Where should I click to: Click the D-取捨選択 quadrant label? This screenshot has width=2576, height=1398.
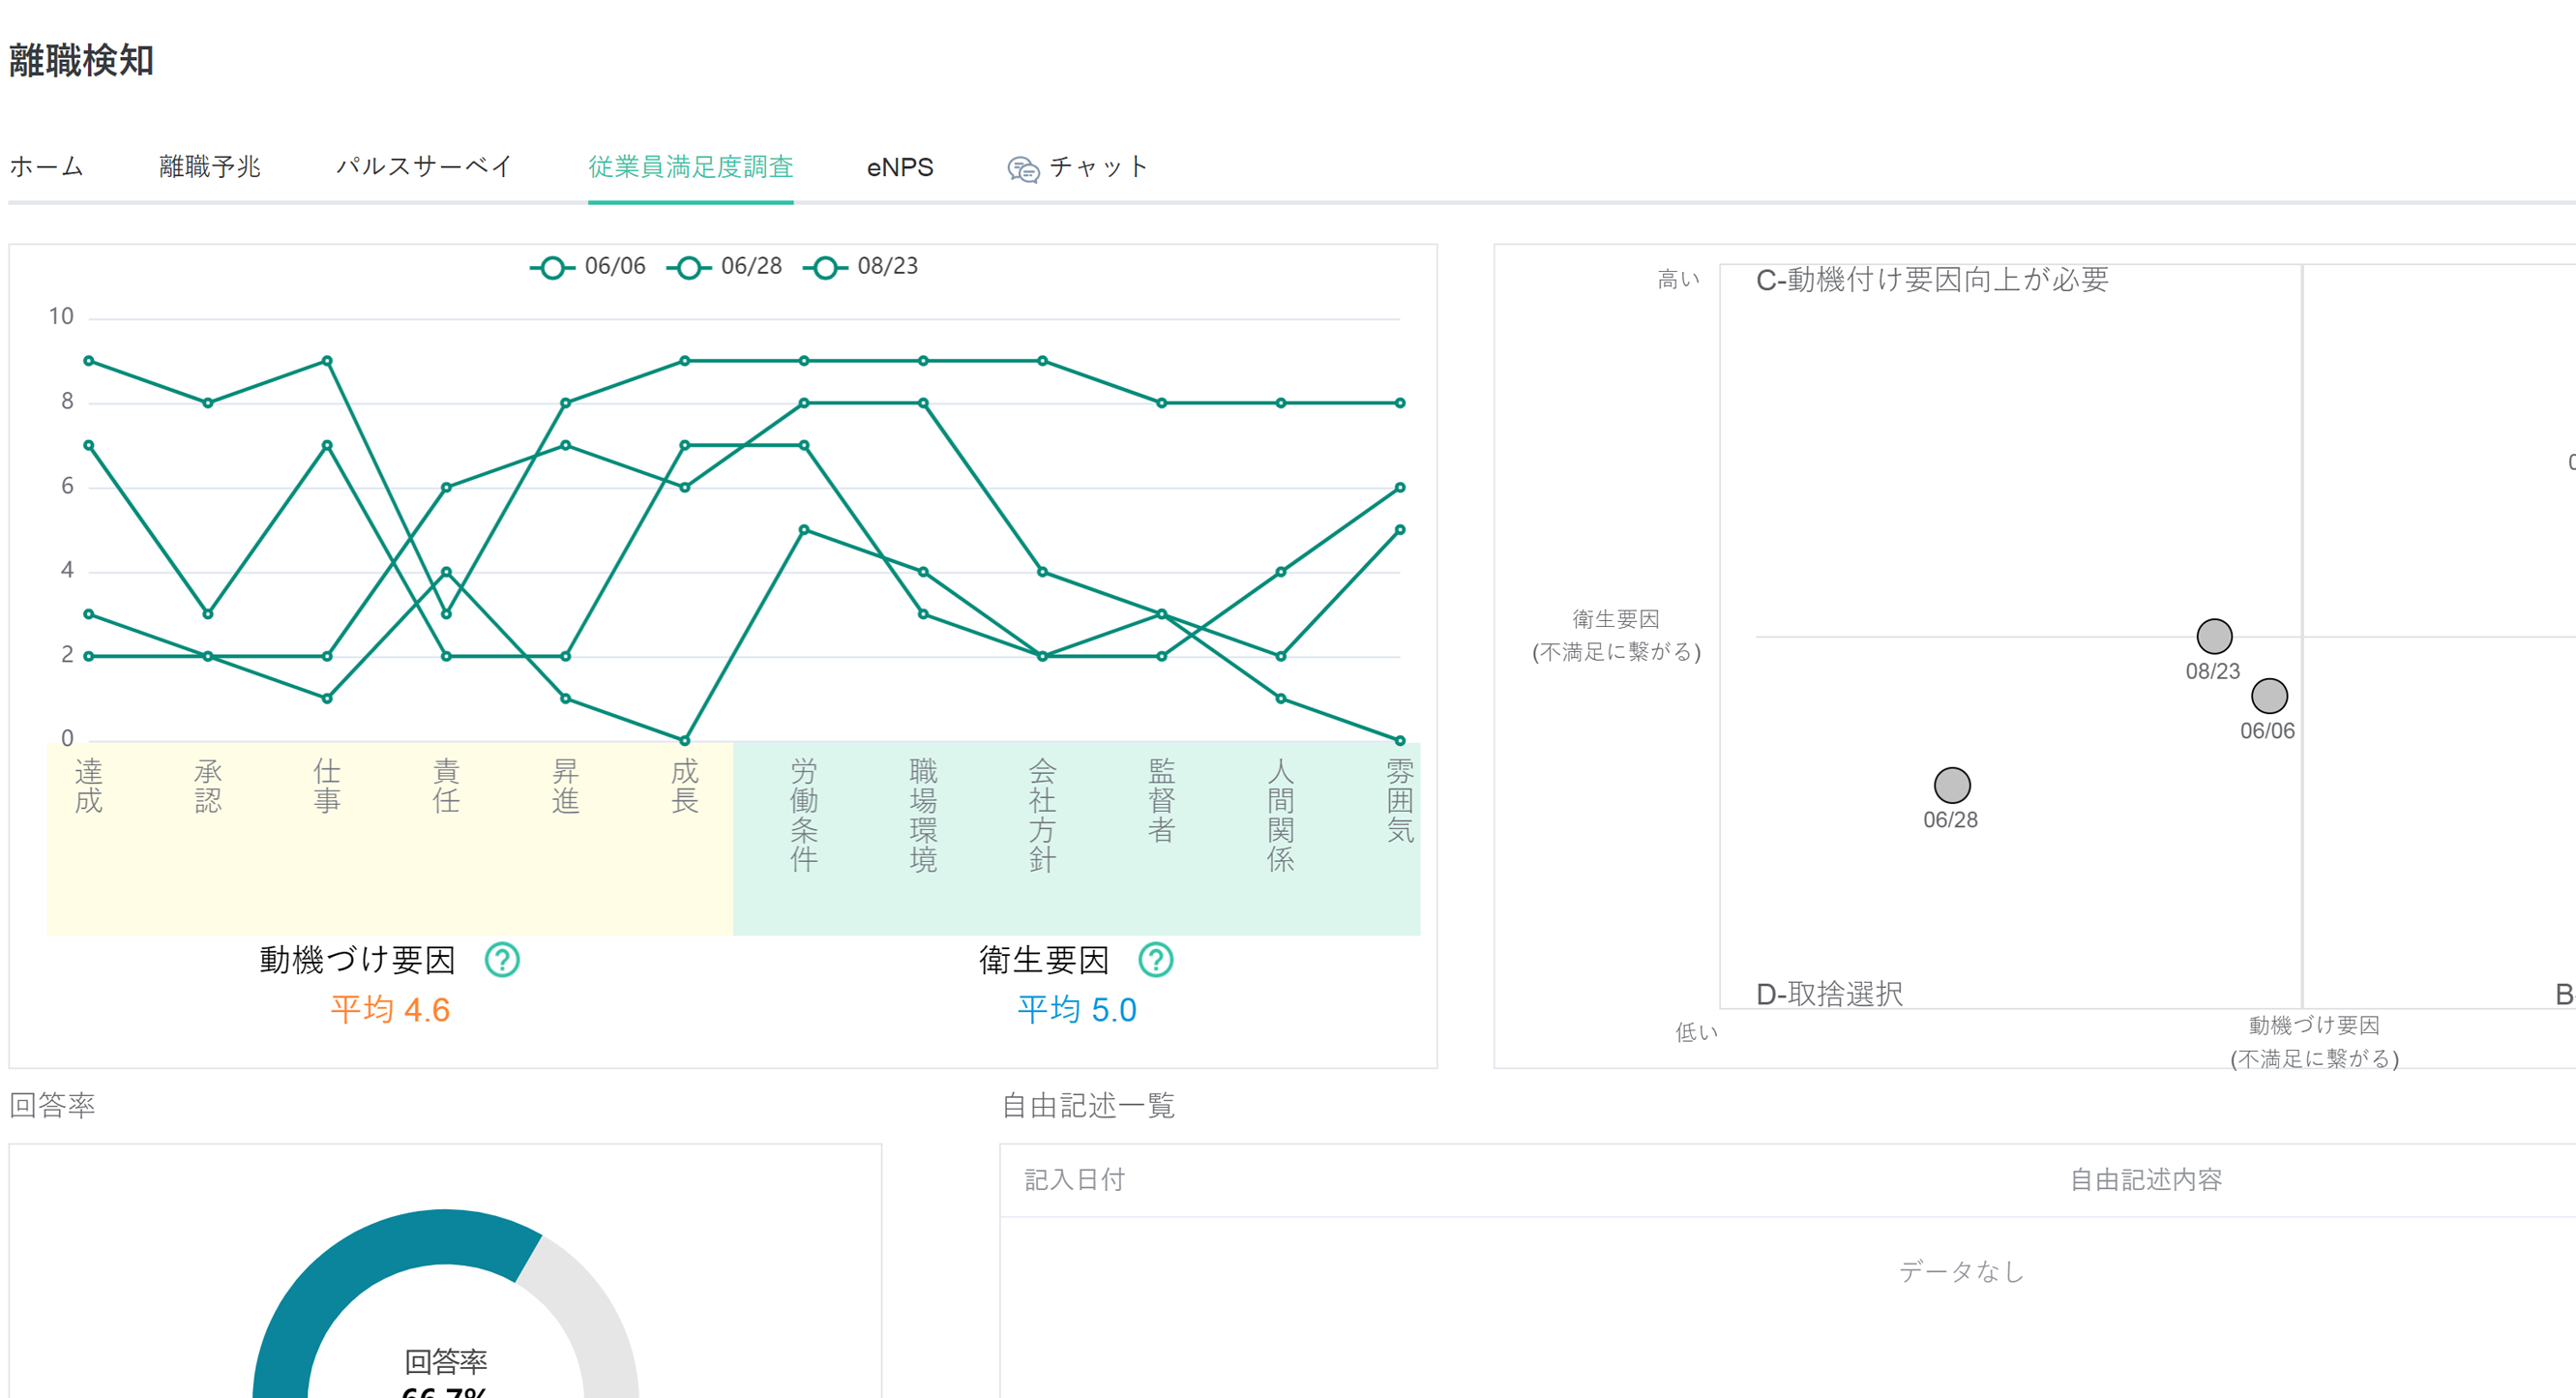1829,993
